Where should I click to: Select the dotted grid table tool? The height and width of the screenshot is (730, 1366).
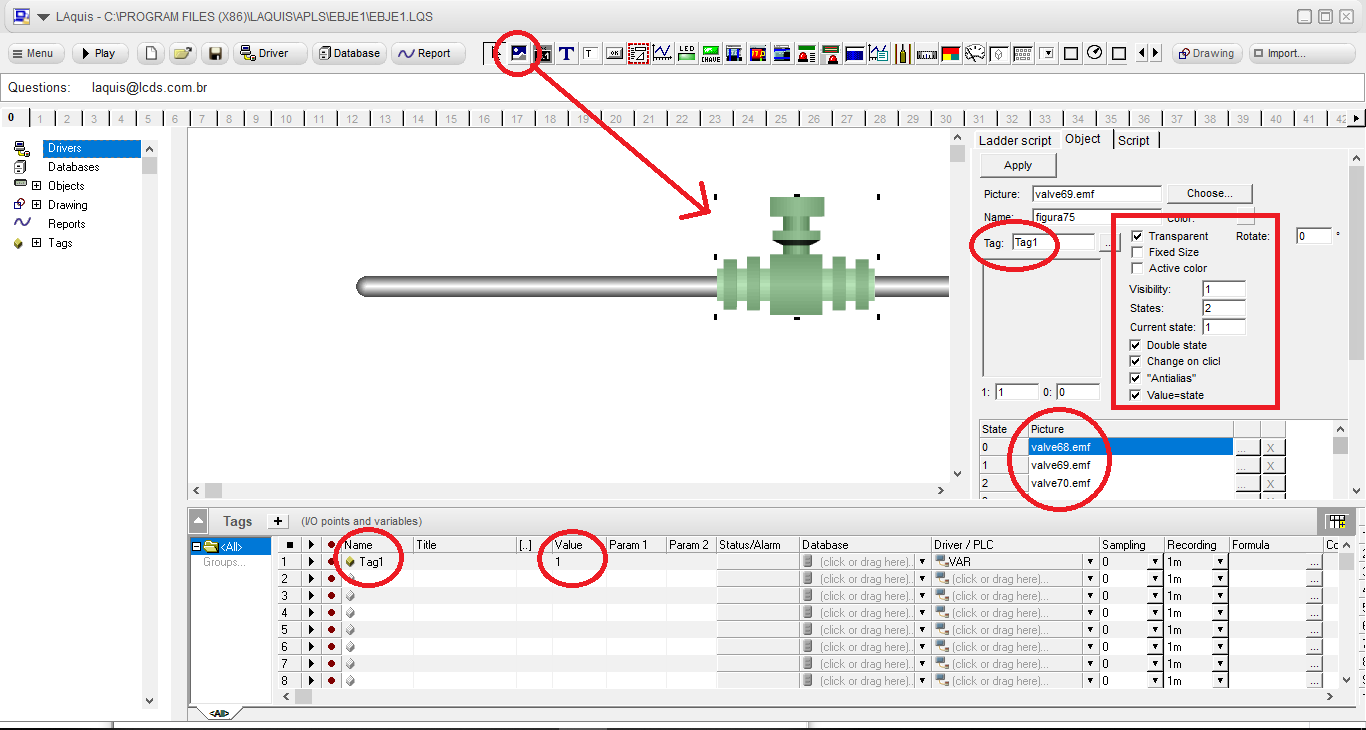click(x=1023, y=53)
